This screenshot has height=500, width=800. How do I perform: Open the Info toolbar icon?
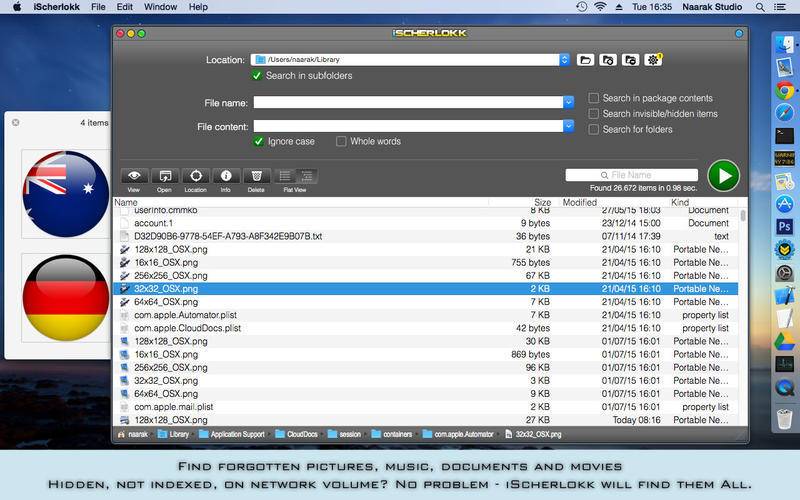point(226,176)
